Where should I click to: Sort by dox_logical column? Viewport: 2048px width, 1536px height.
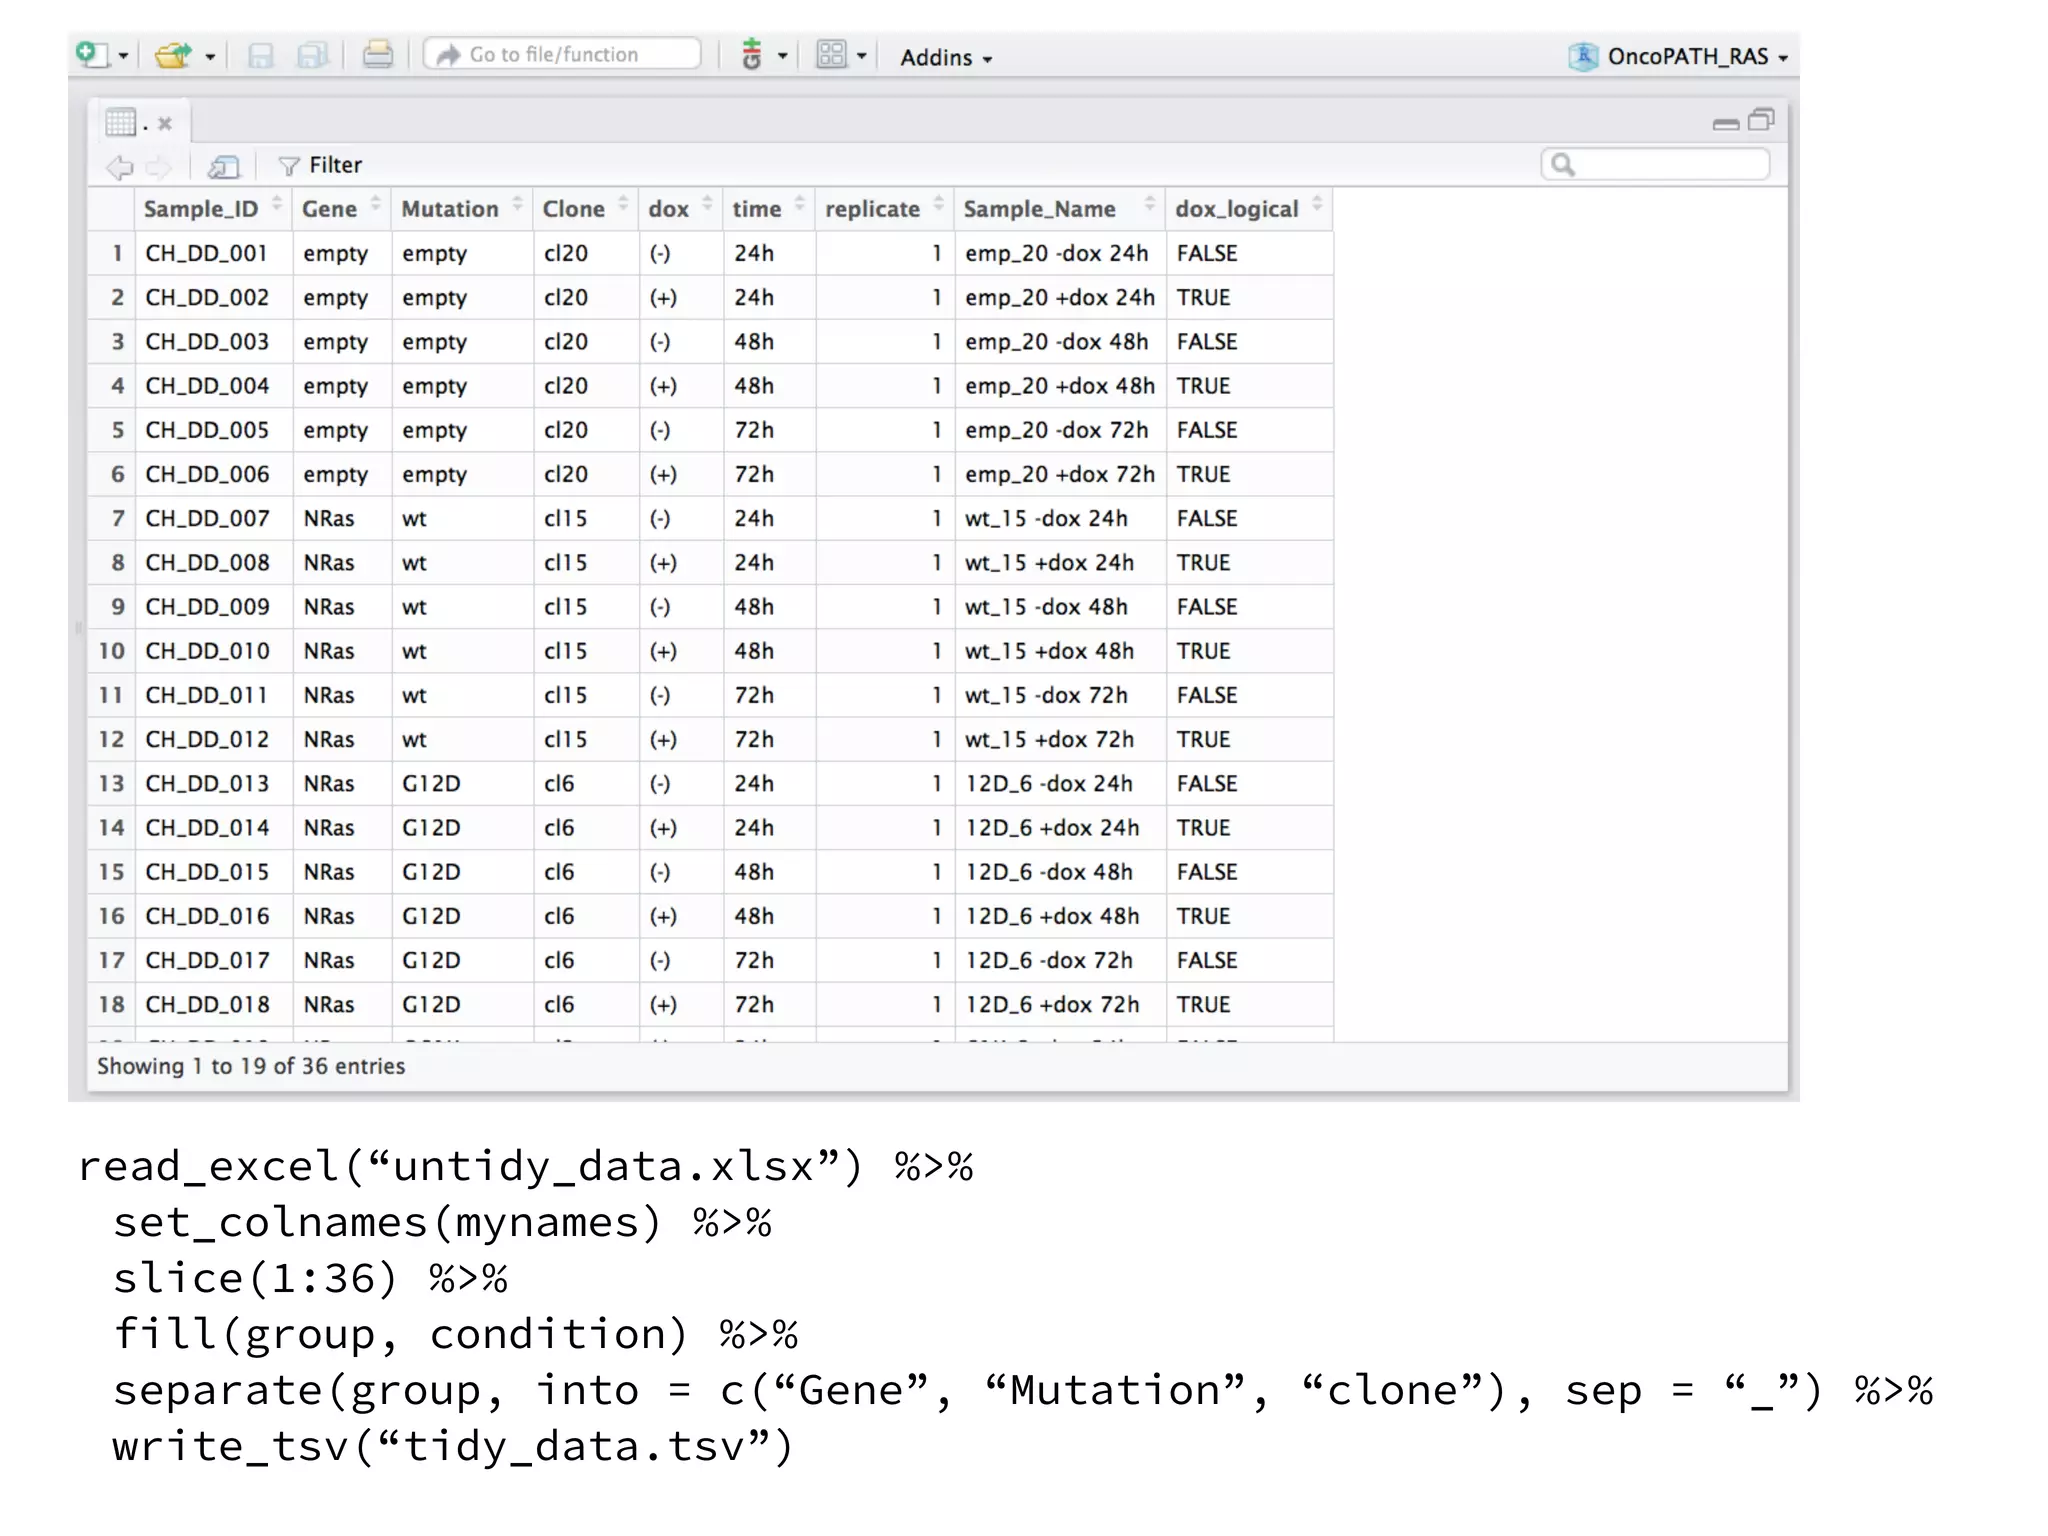pos(1248,209)
